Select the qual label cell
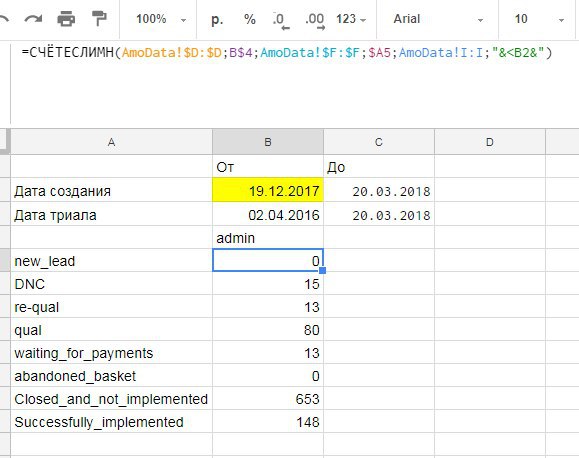 click(112, 329)
